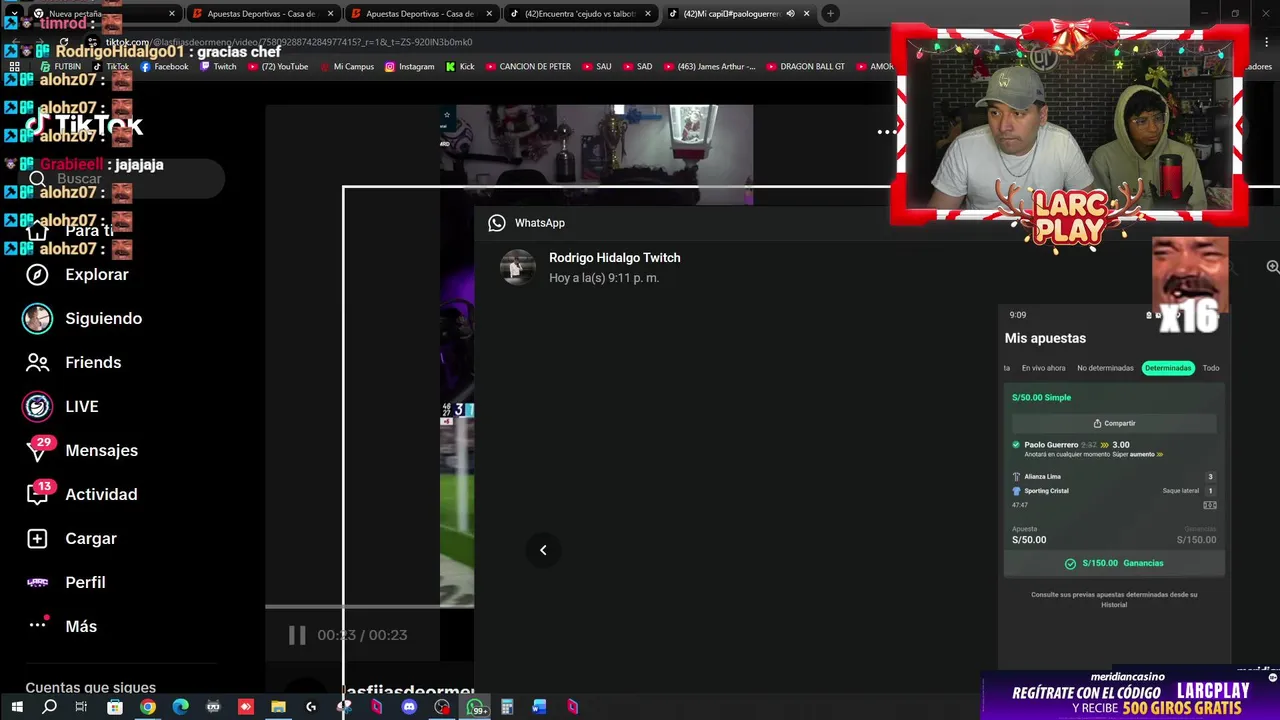Open Discord from the taskbar
The width and height of the screenshot is (1280, 720).
[x=409, y=707]
